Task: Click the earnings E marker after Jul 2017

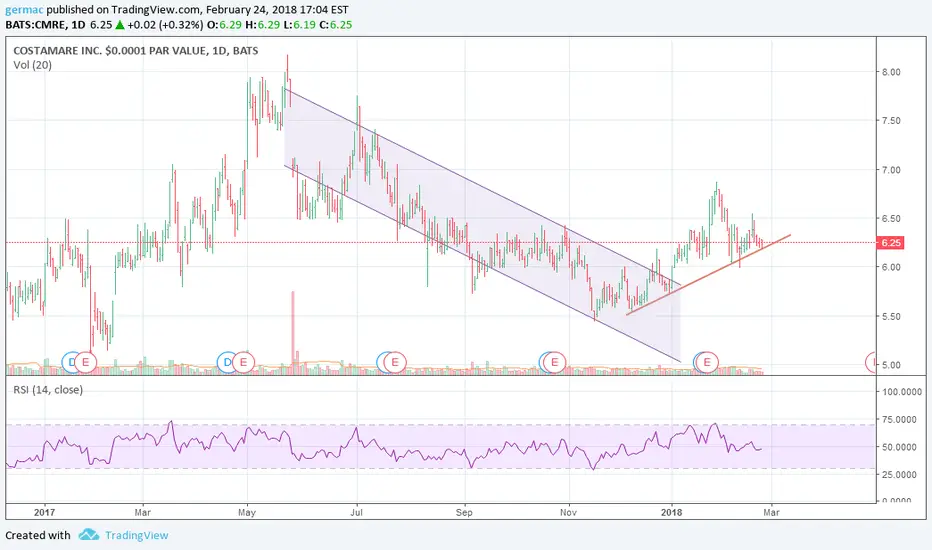Action: (395, 362)
